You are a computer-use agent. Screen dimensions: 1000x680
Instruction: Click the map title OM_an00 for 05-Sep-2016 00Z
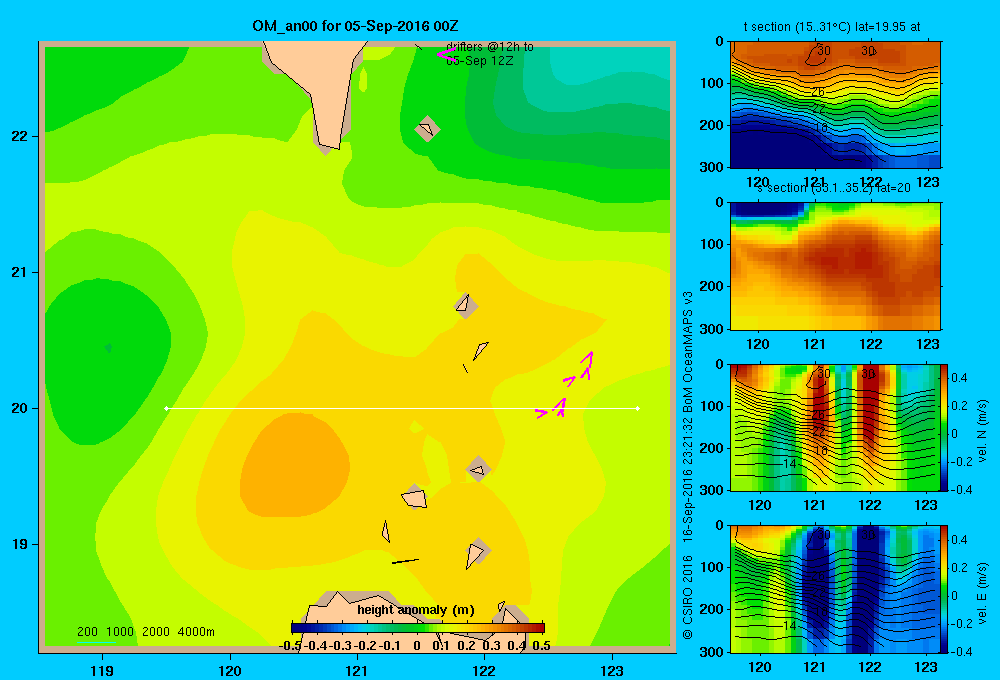[x=355, y=26]
